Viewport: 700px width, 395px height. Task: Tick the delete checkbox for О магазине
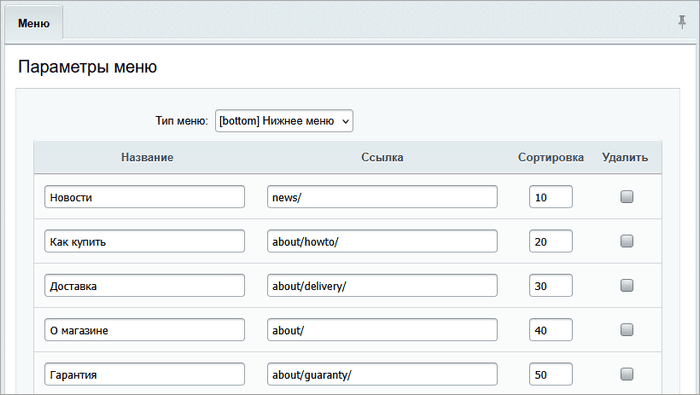click(x=627, y=330)
